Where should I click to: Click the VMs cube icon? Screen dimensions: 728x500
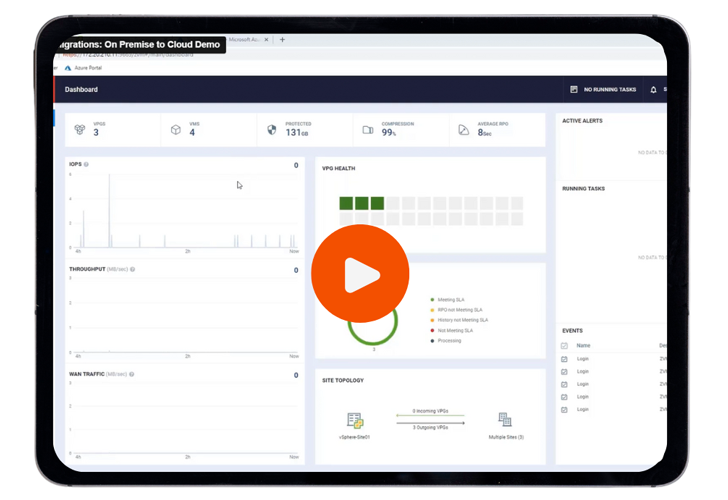pyautogui.click(x=176, y=130)
